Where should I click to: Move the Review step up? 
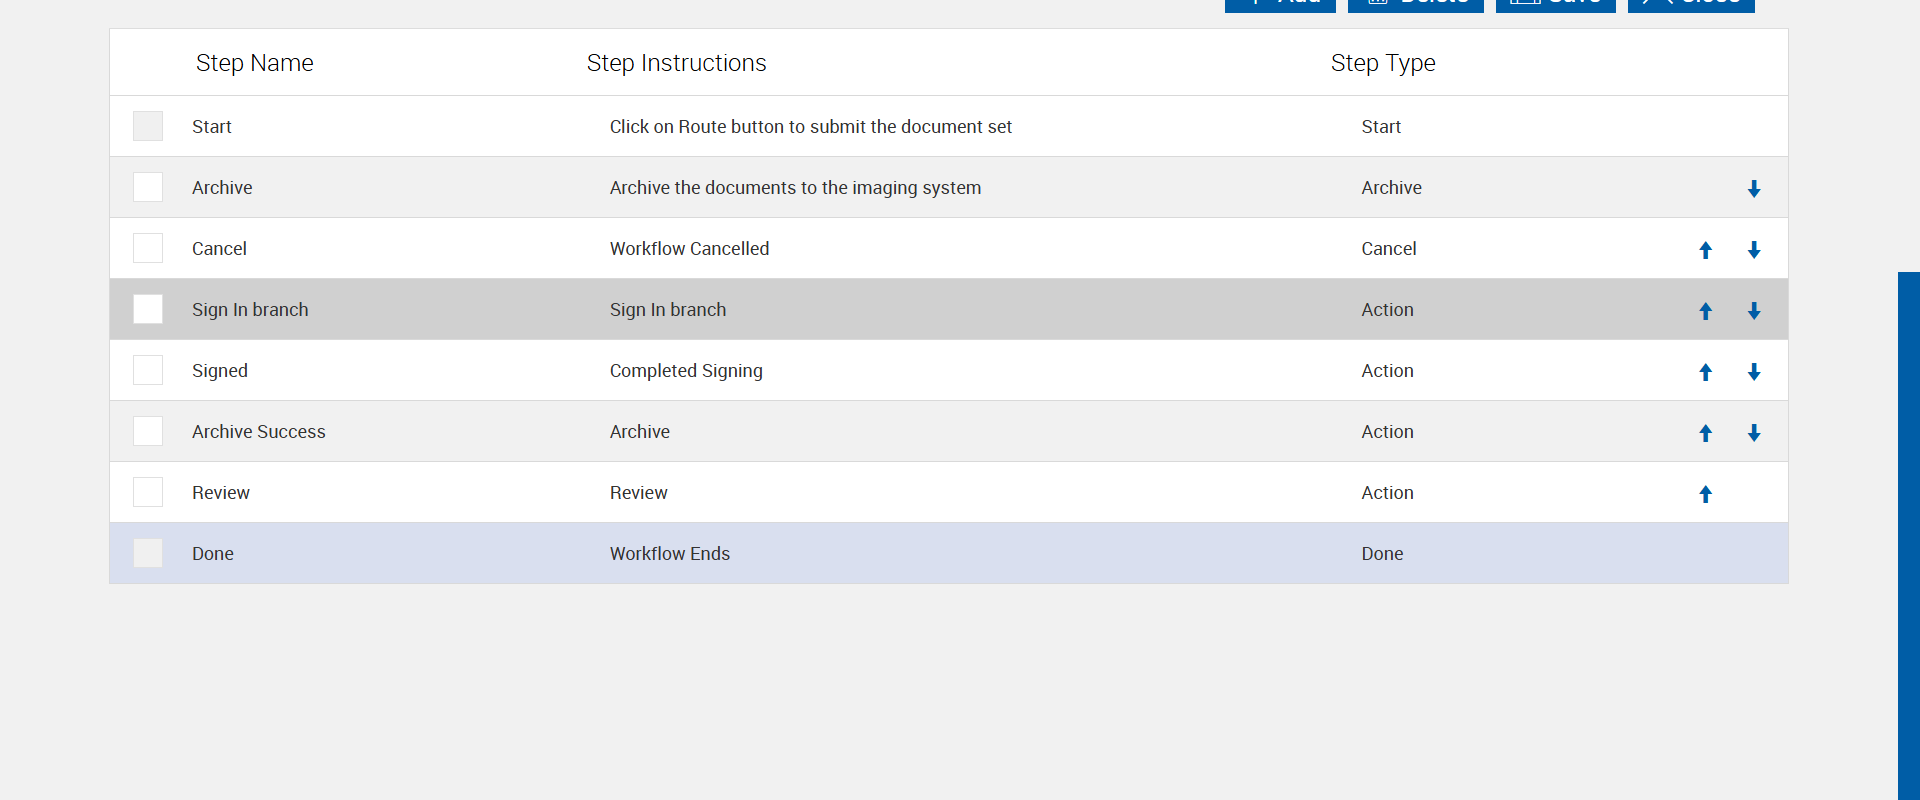(1706, 494)
